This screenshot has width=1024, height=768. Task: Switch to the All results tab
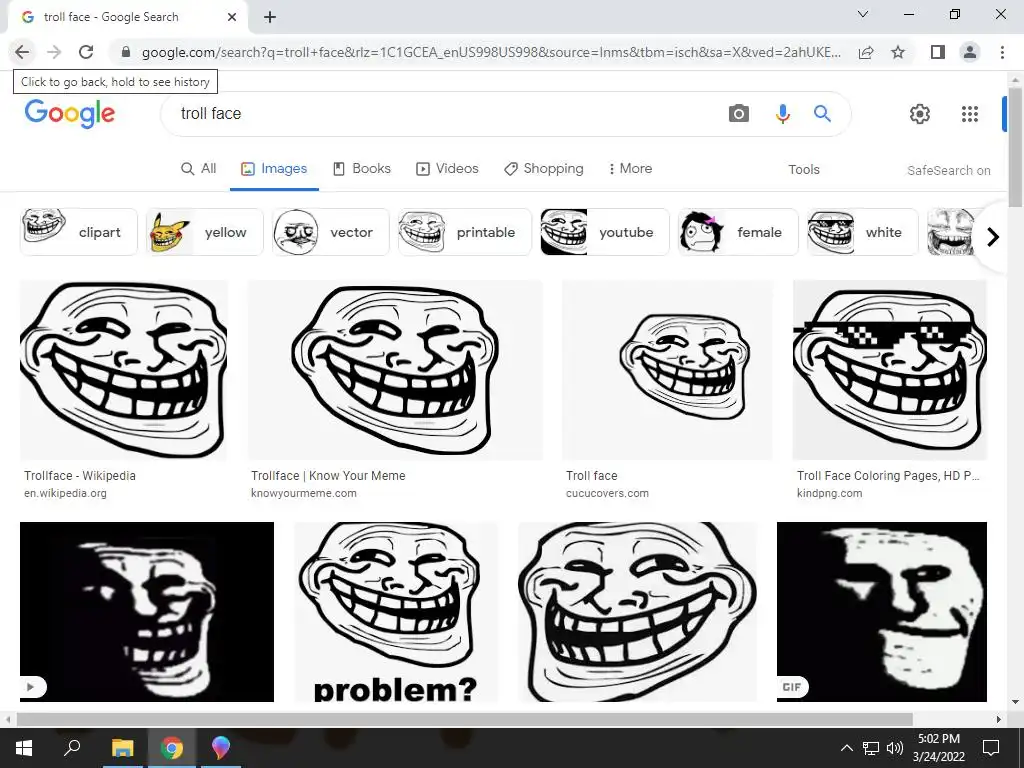click(198, 168)
